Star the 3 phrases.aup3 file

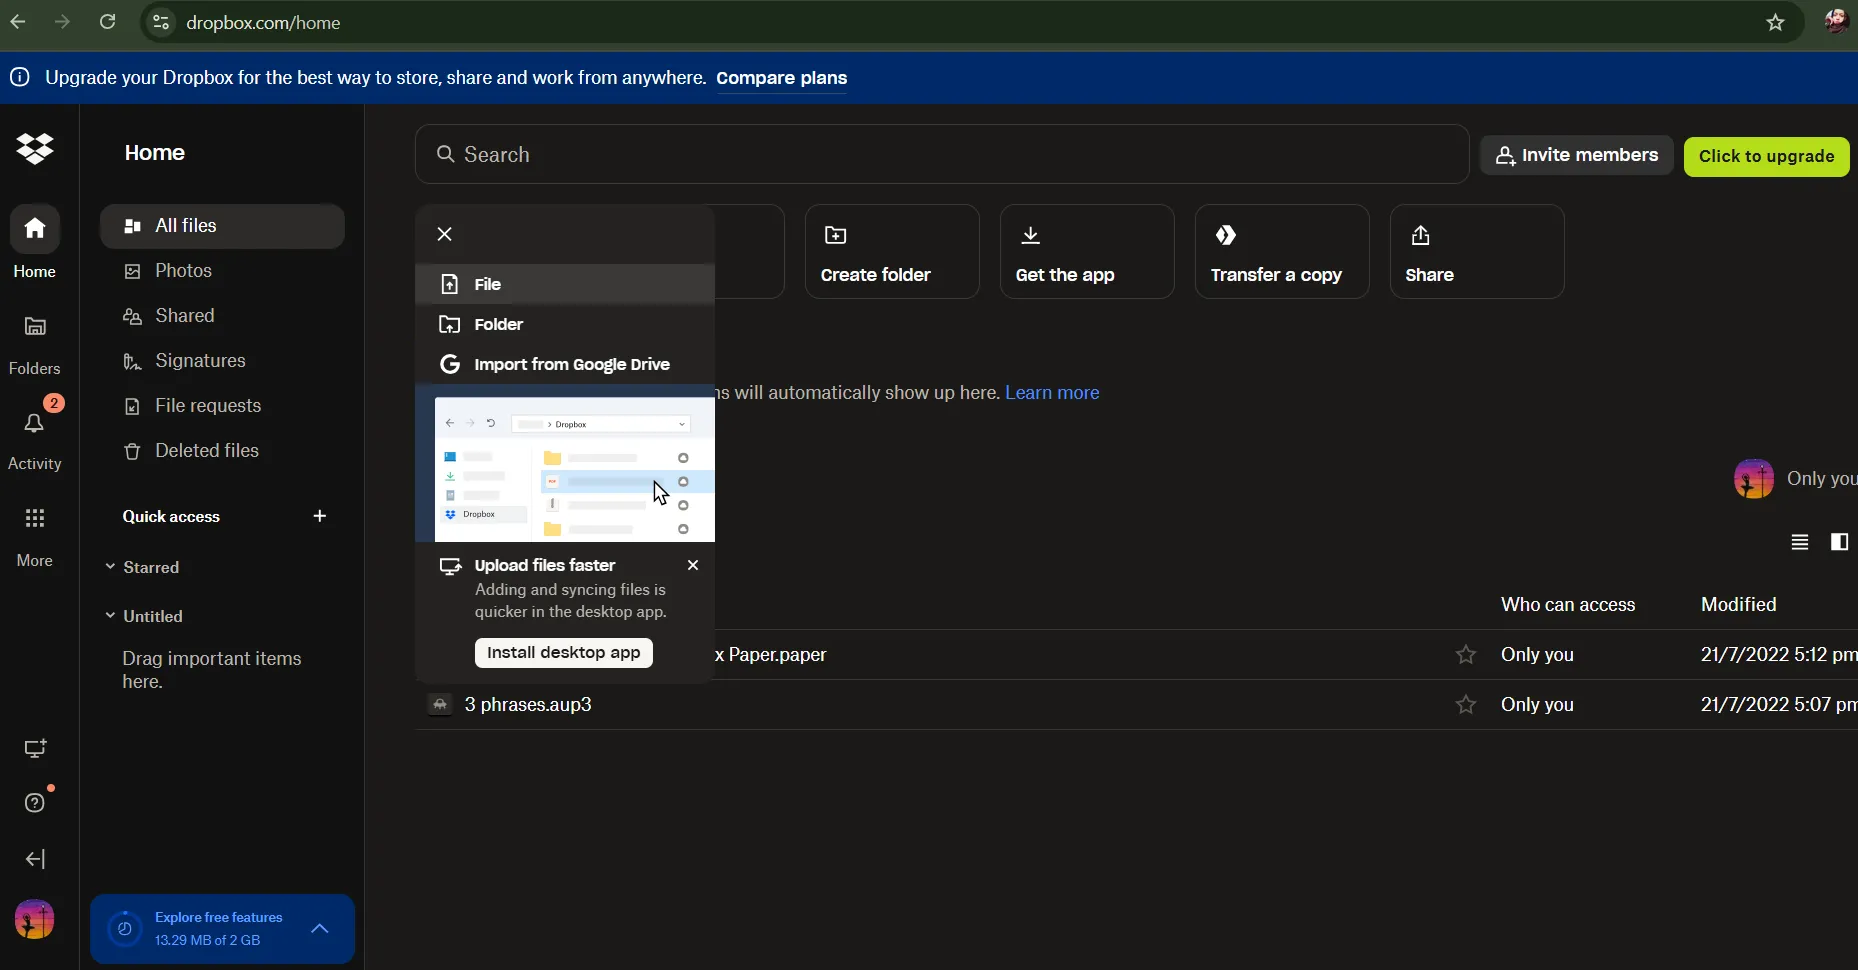(1466, 705)
